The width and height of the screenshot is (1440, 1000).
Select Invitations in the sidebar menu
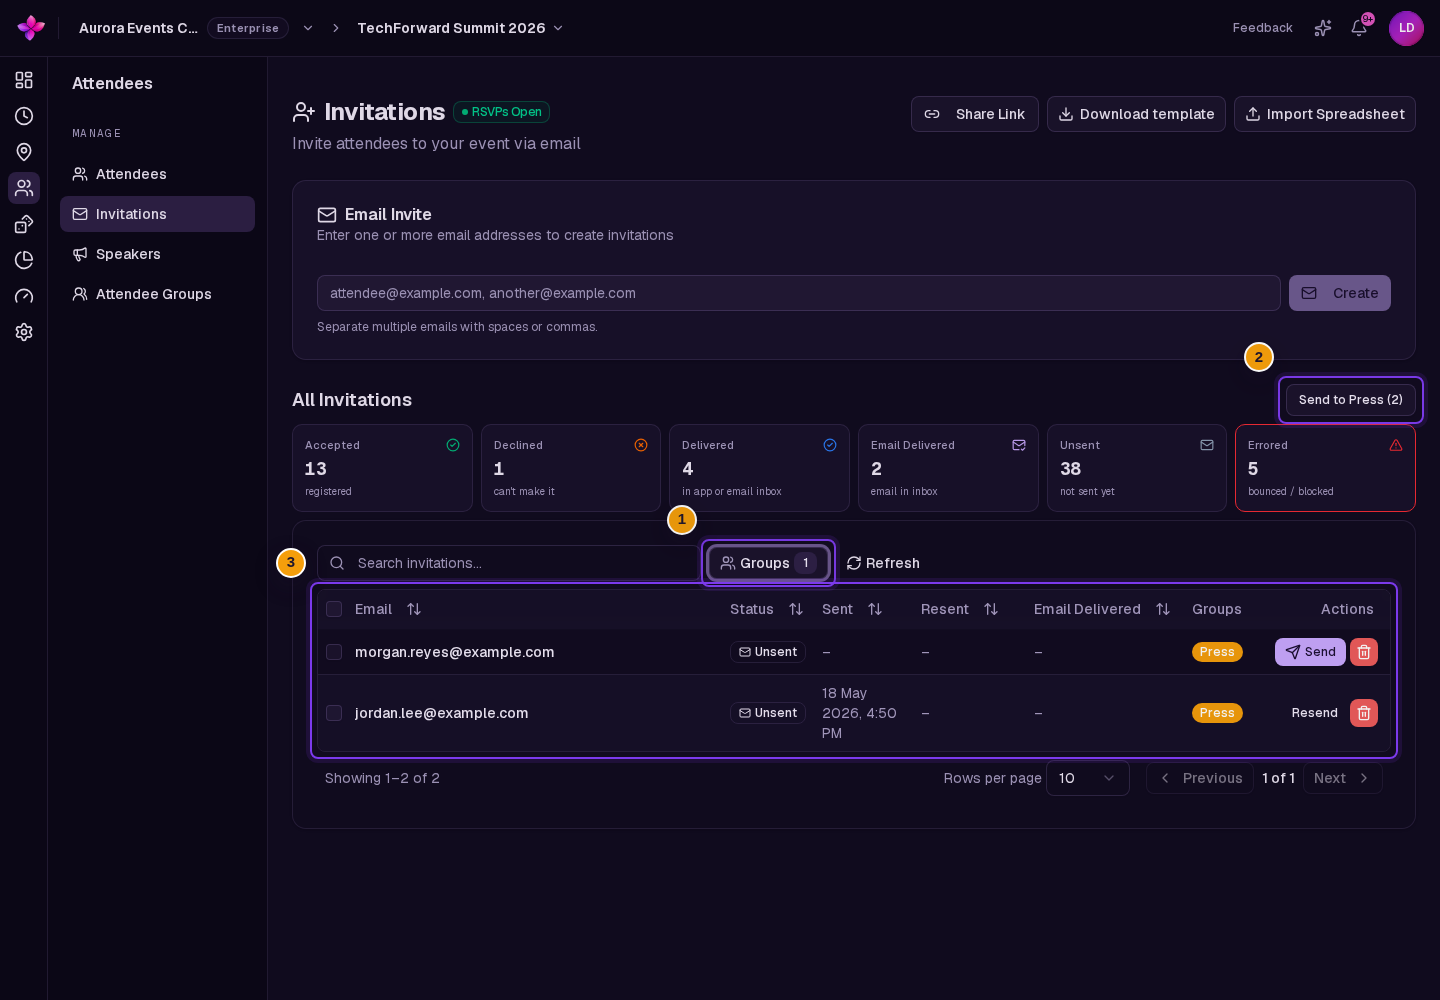pyautogui.click(x=157, y=214)
